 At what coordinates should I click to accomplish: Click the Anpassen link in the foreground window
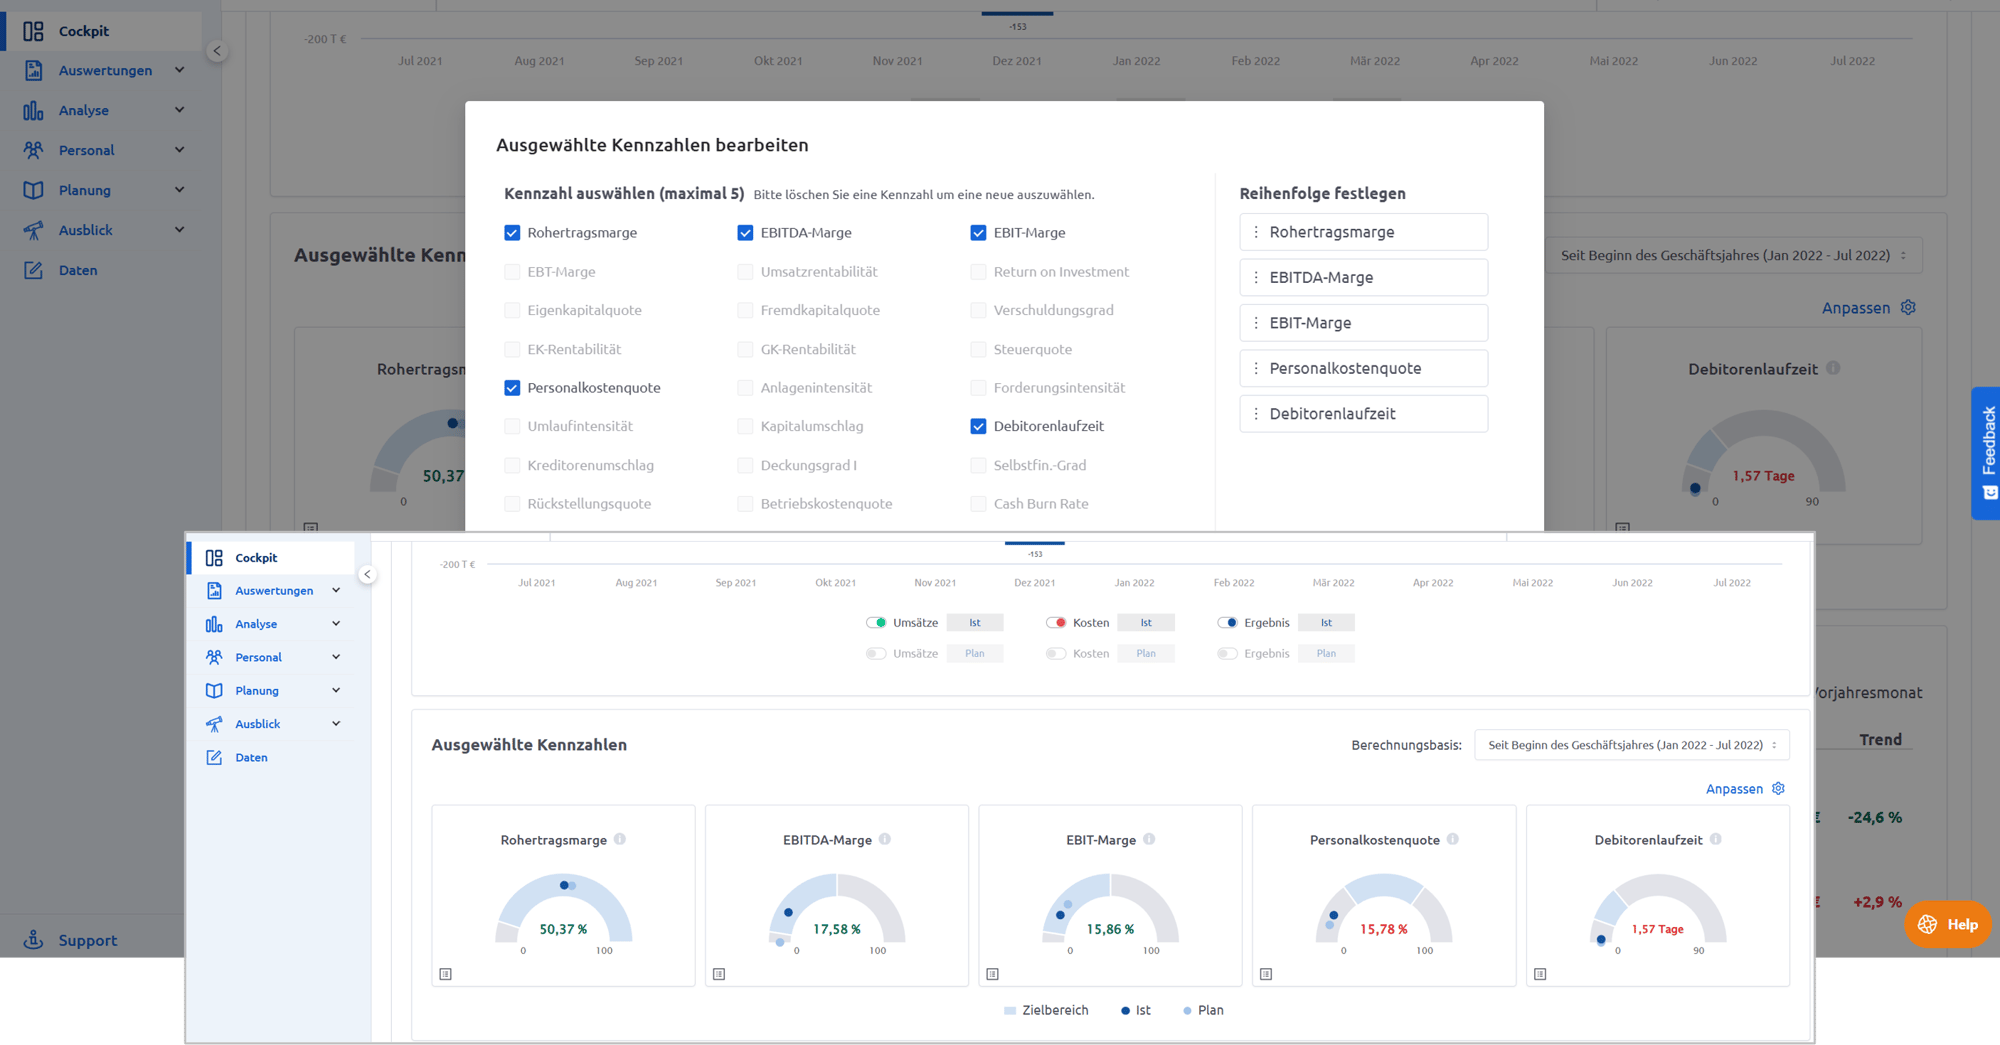point(1734,789)
